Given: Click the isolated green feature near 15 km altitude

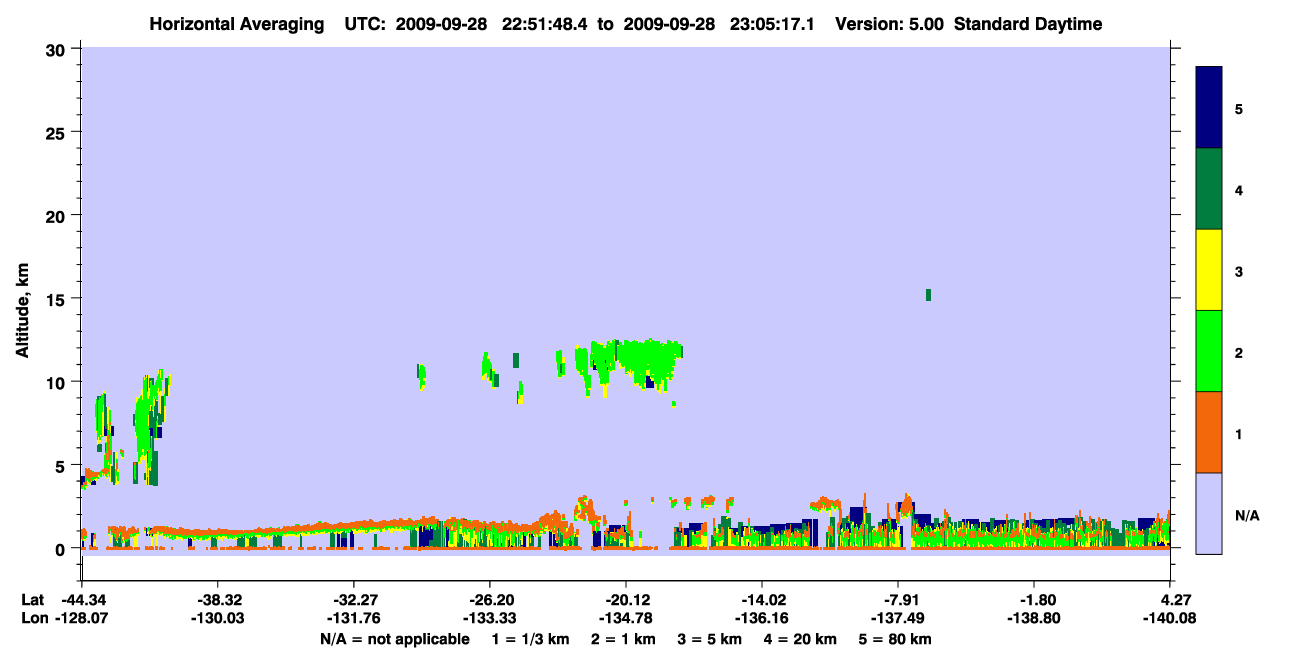Looking at the screenshot, I should (x=929, y=294).
